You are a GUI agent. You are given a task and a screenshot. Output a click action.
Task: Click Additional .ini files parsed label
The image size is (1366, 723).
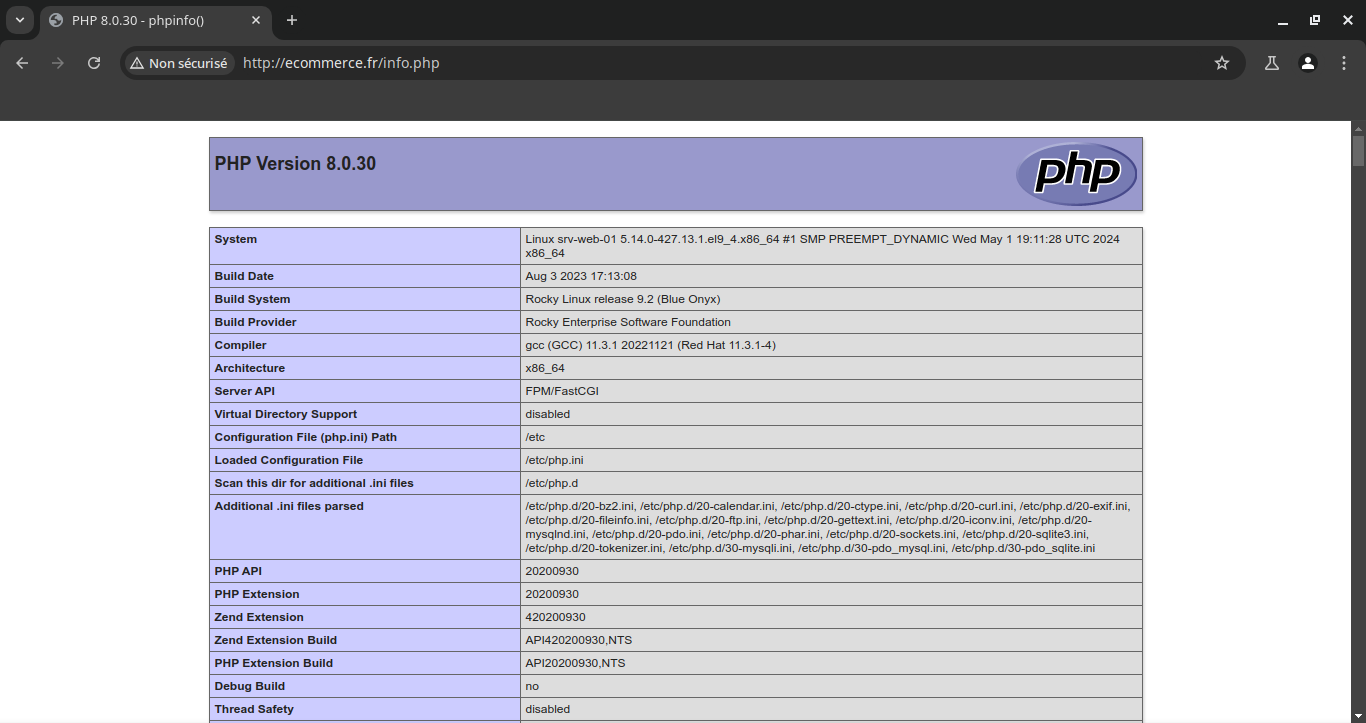point(289,506)
